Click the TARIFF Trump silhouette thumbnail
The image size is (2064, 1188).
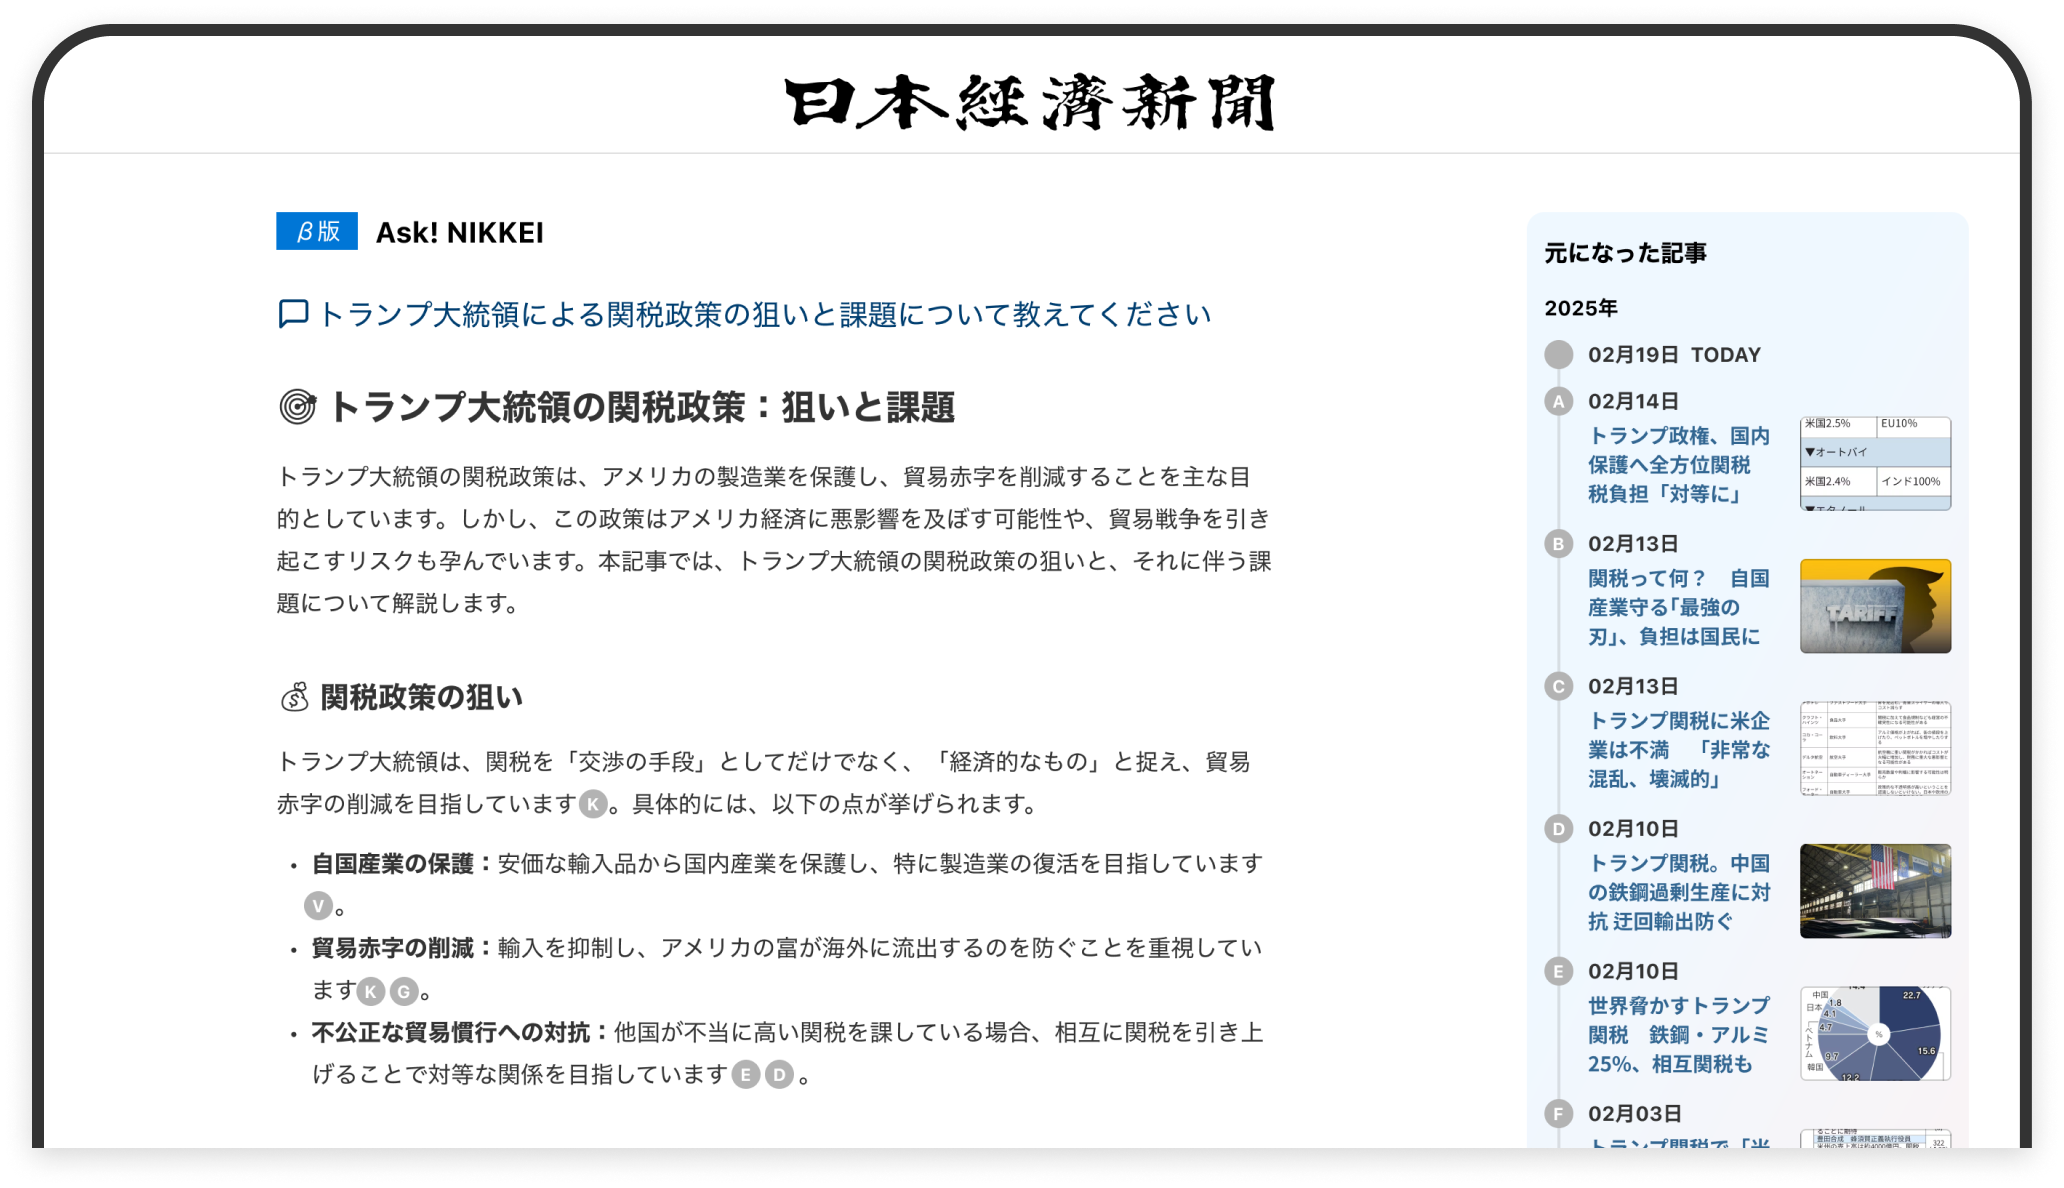click(x=1875, y=606)
